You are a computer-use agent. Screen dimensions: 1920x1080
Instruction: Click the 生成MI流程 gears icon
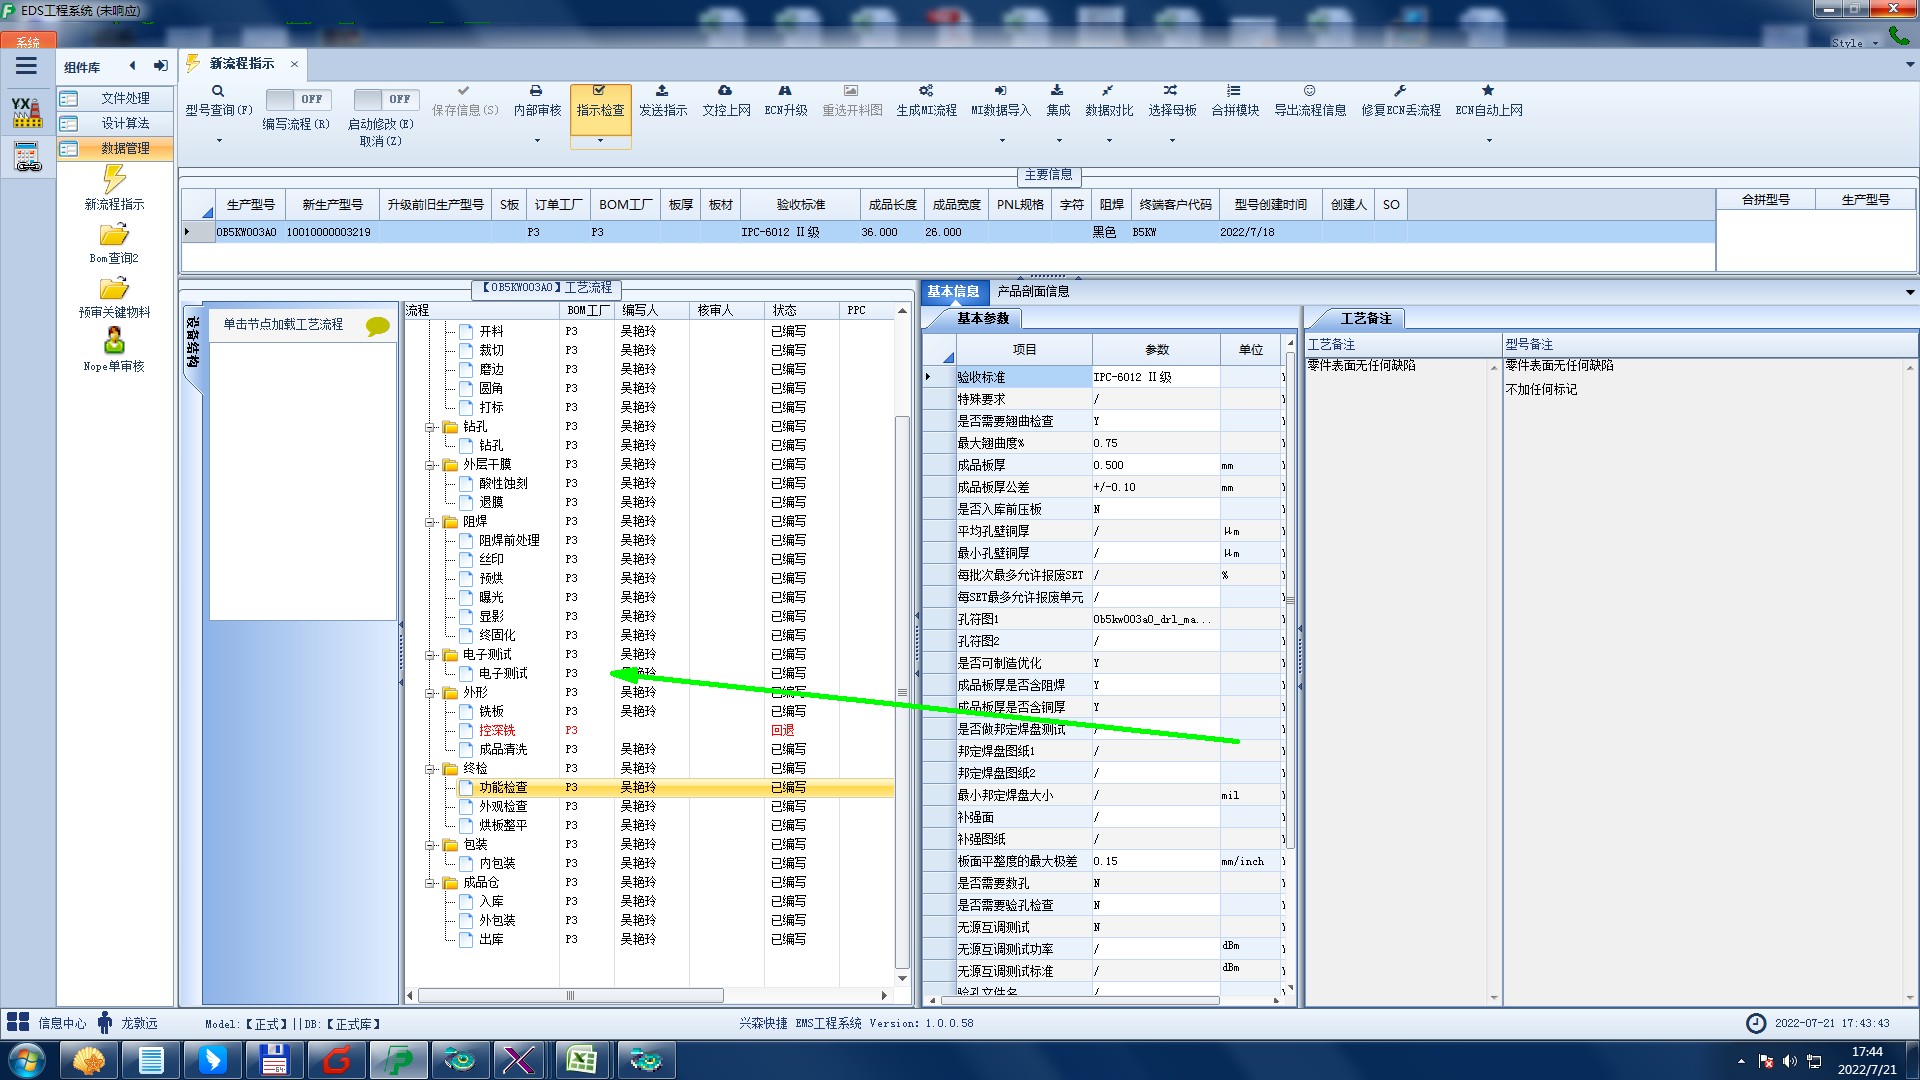coord(926,91)
